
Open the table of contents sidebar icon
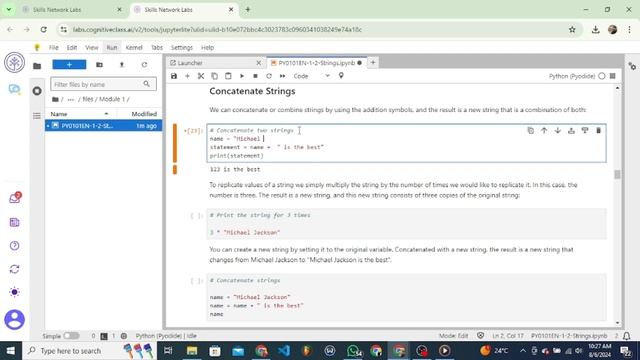[x=37, y=116]
